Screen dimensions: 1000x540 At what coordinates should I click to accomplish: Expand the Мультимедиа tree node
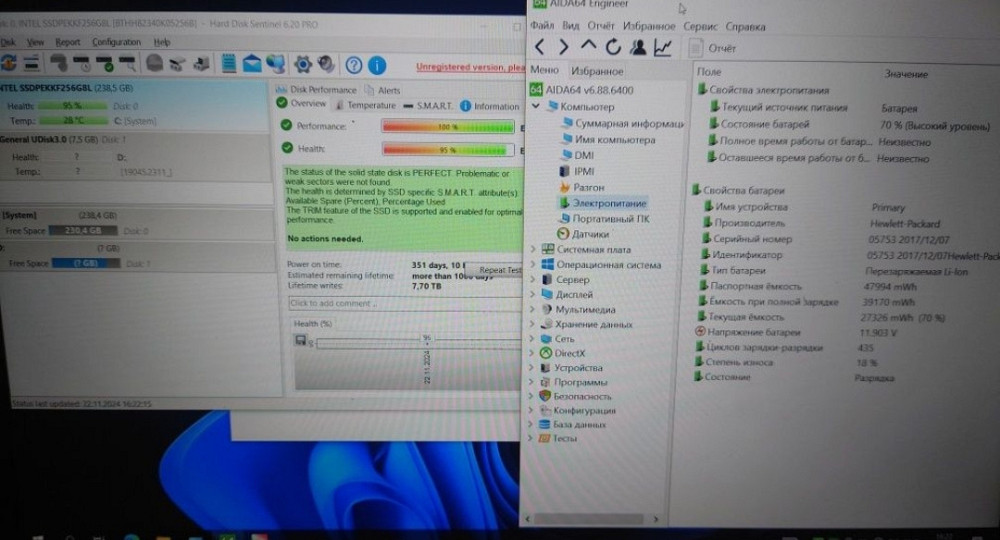[533, 309]
